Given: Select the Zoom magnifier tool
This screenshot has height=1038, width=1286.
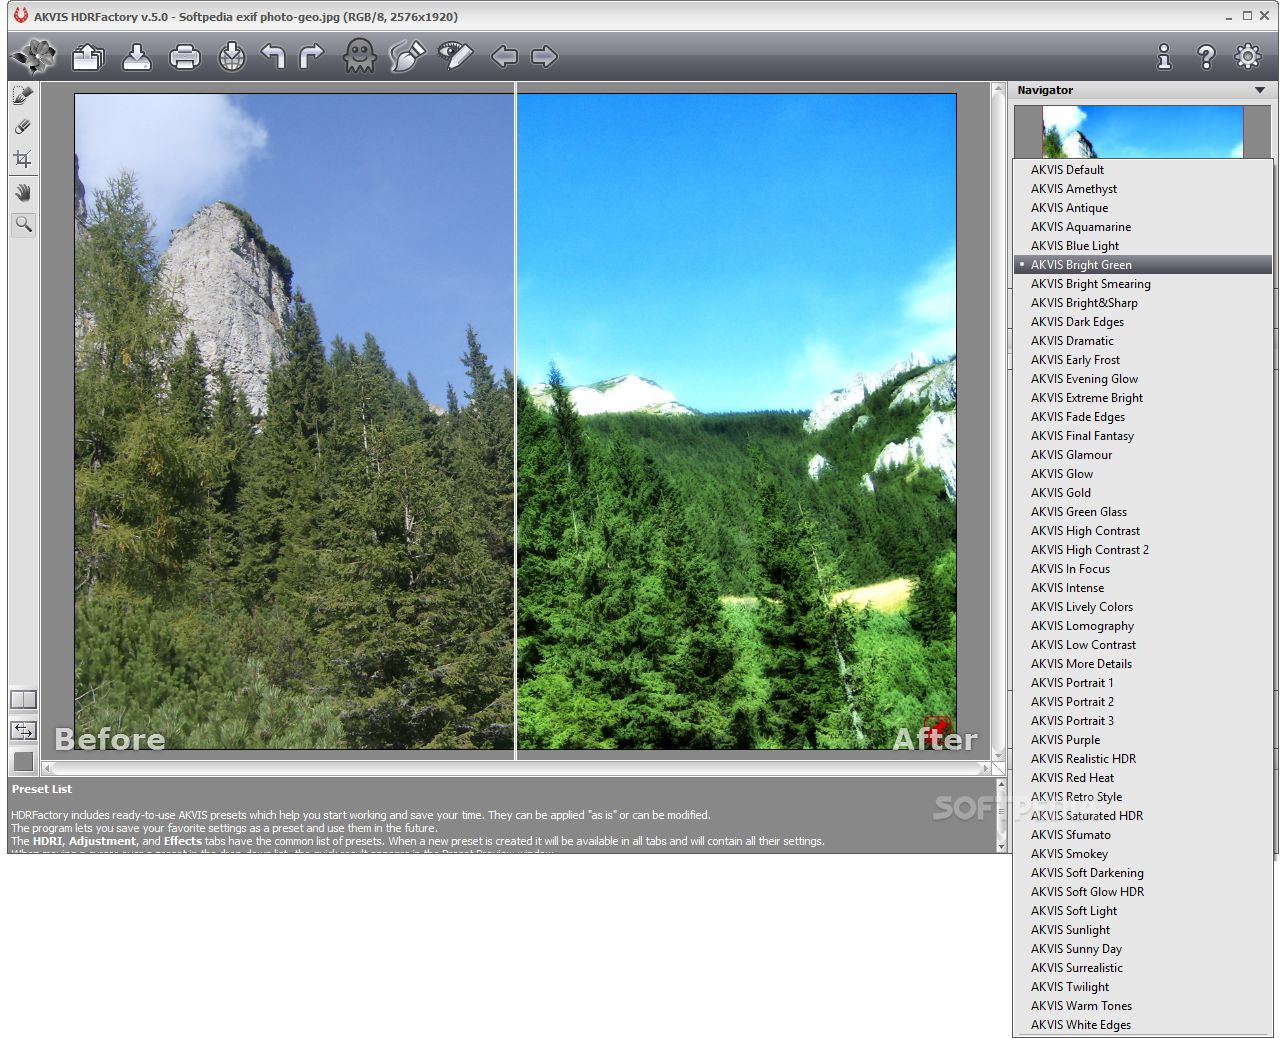Looking at the screenshot, I should [23, 224].
